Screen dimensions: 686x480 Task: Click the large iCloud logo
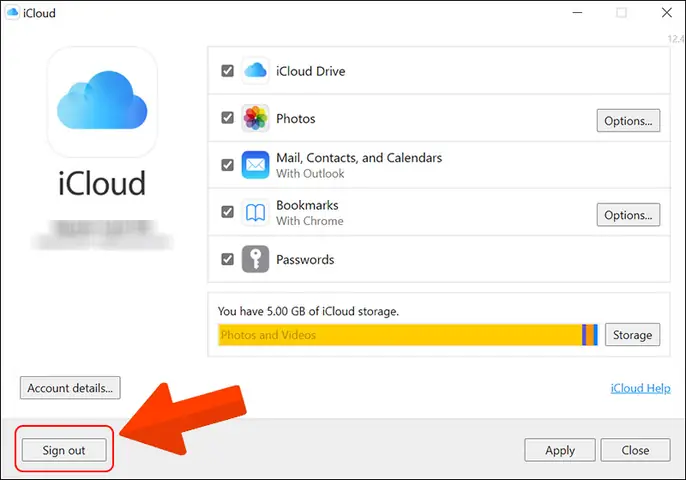coord(102,102)
